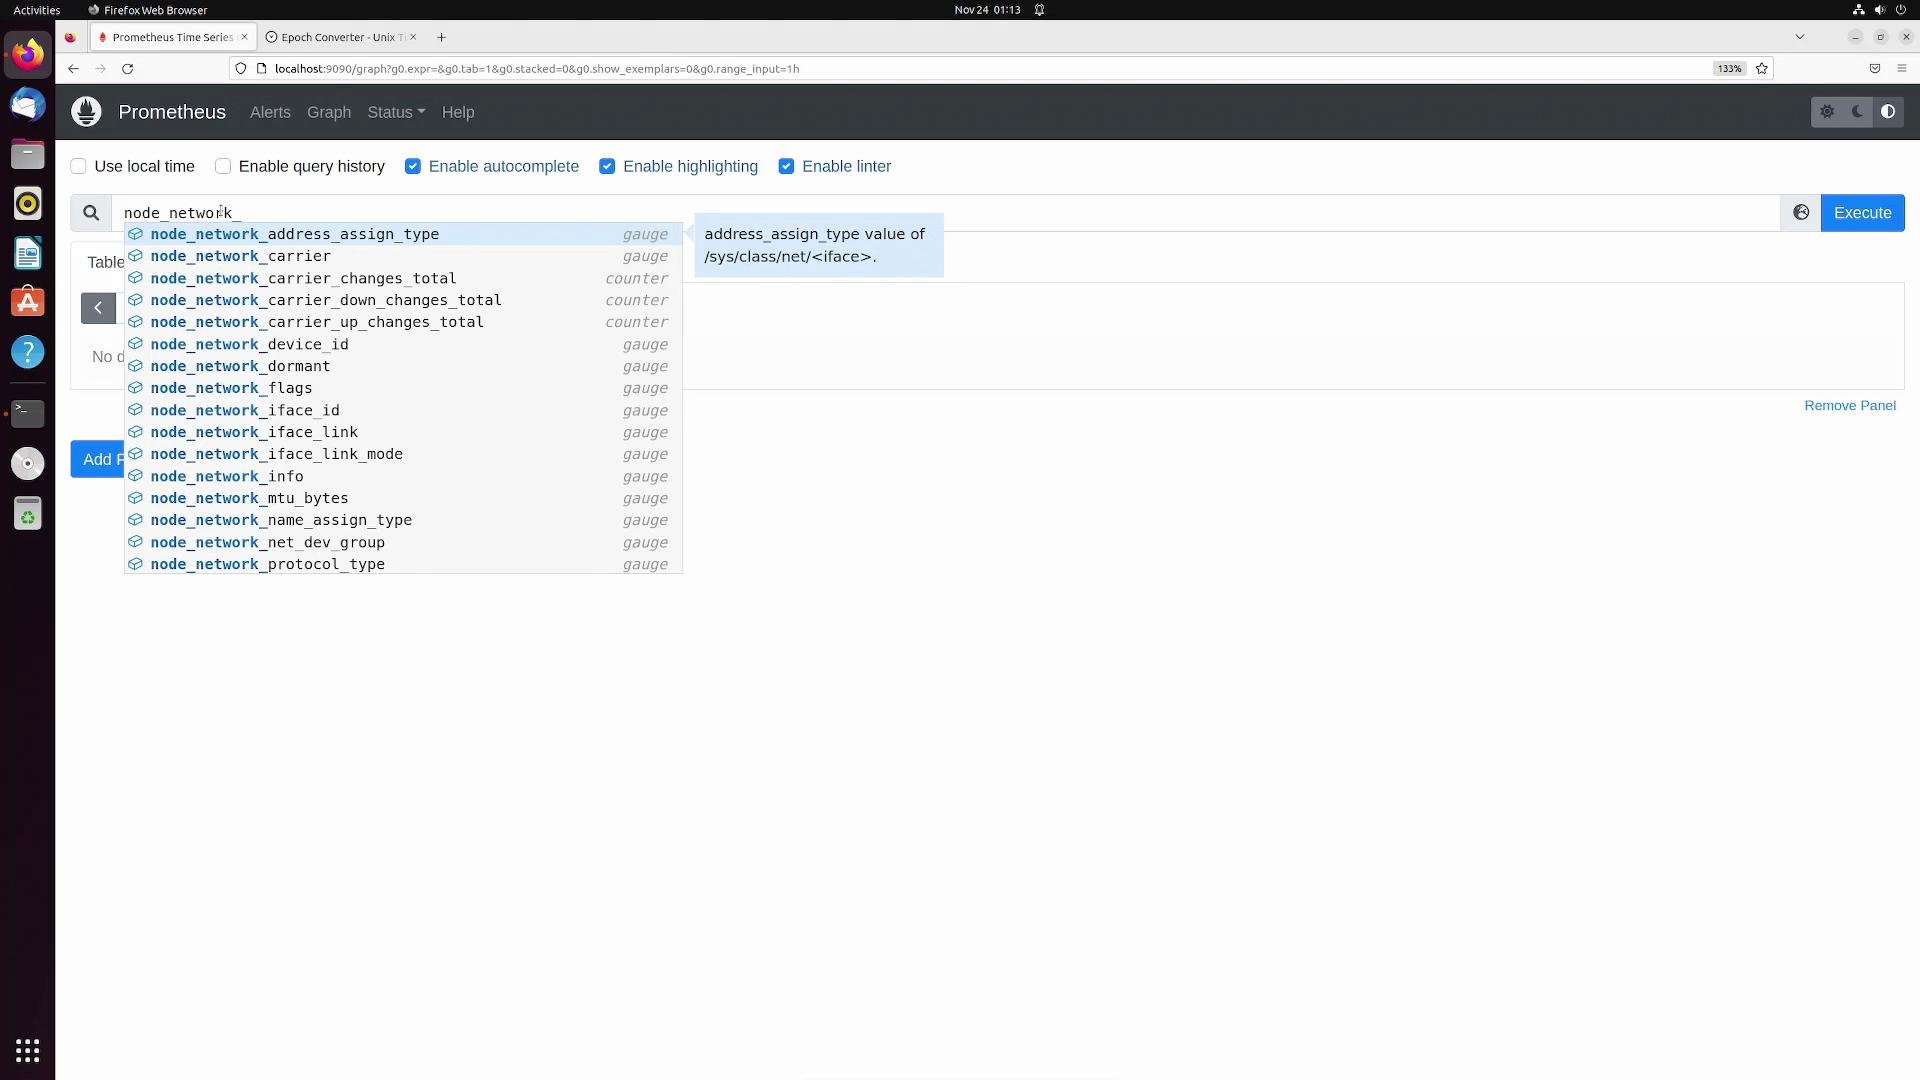Open LibreOffice Writer from the dock

pos(28,253)
